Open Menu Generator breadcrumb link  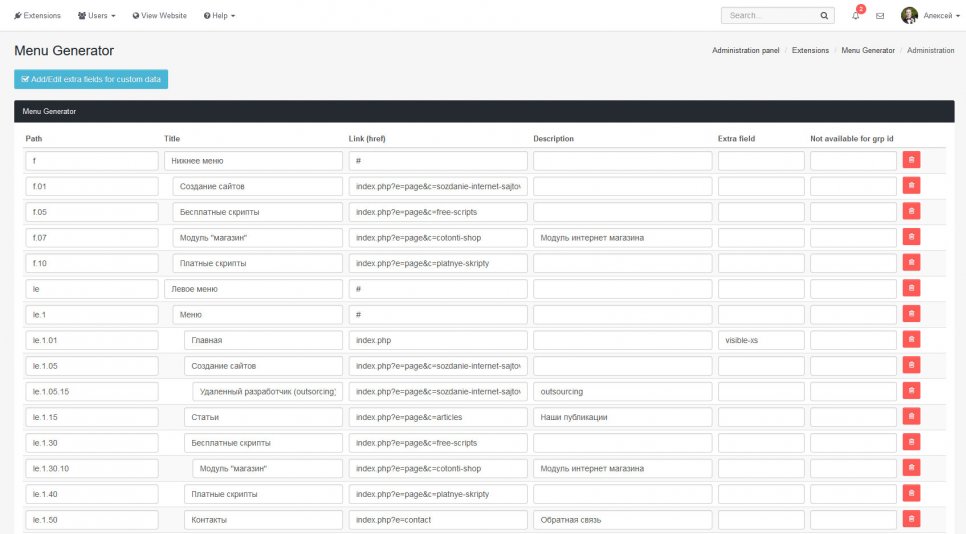pyautogui.click(x=868, y=51)
